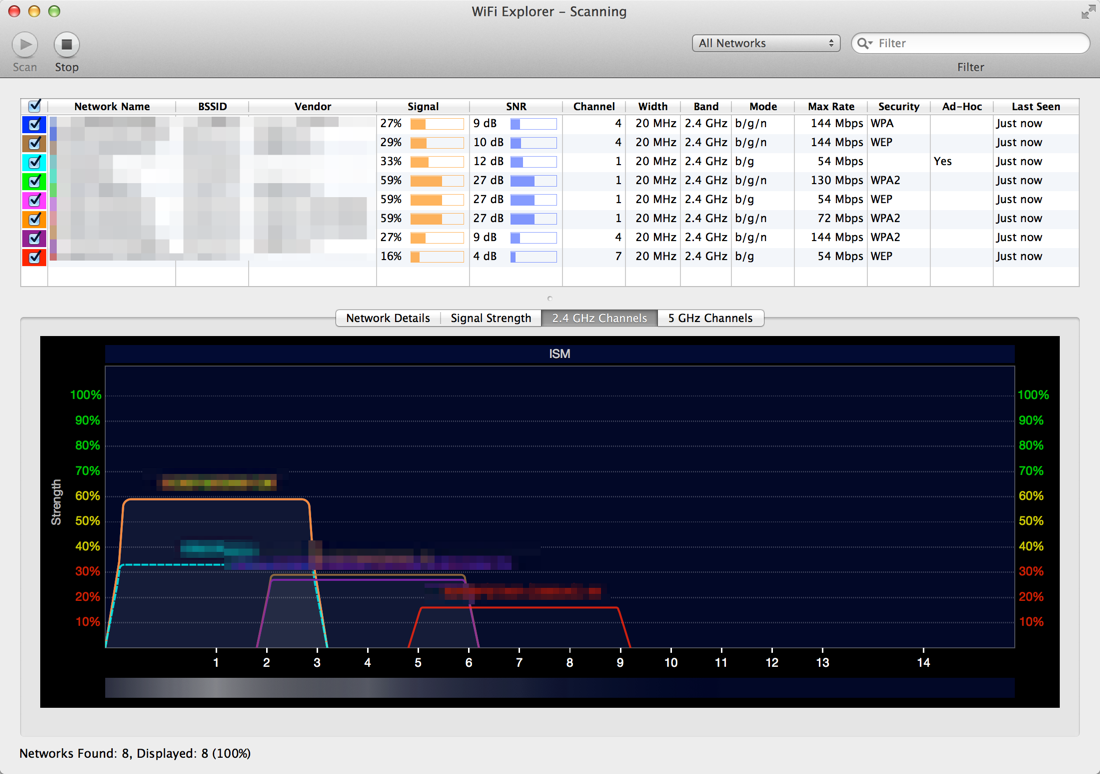Screen dimensions: 1100x774
Task: Uncheck the magenta network checkbox
Action: click(34, 200)
